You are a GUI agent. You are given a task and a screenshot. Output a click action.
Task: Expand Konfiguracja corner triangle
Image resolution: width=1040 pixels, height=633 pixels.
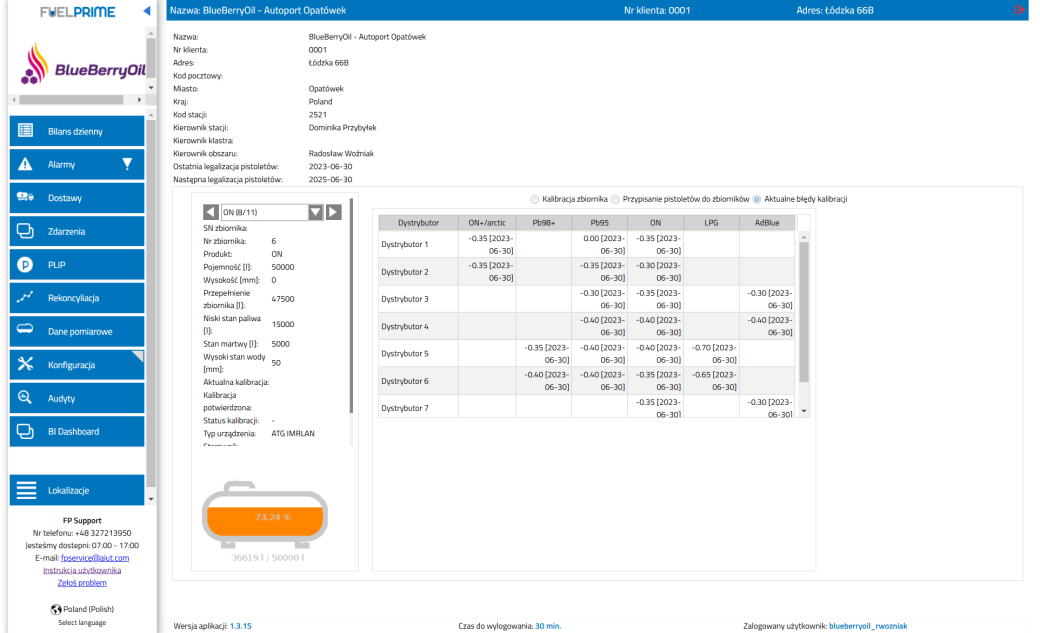click(x=138, y=356)
